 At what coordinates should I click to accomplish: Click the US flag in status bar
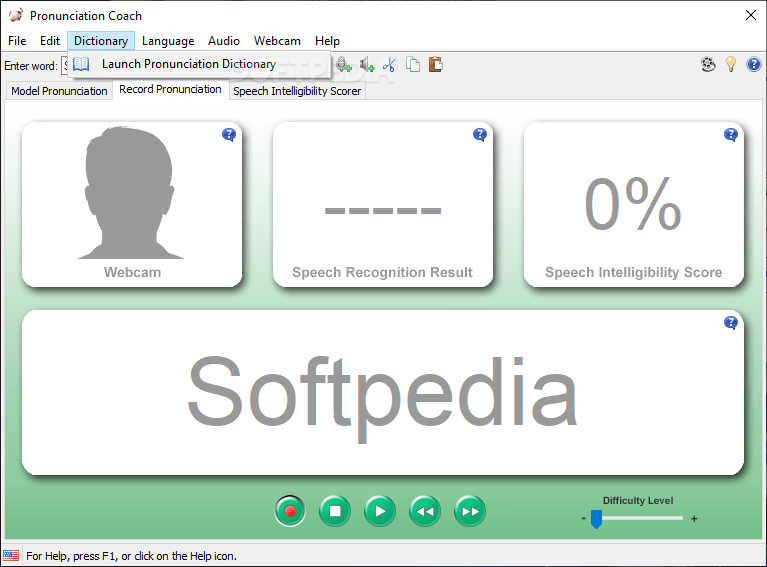click(x=11, y=555)
